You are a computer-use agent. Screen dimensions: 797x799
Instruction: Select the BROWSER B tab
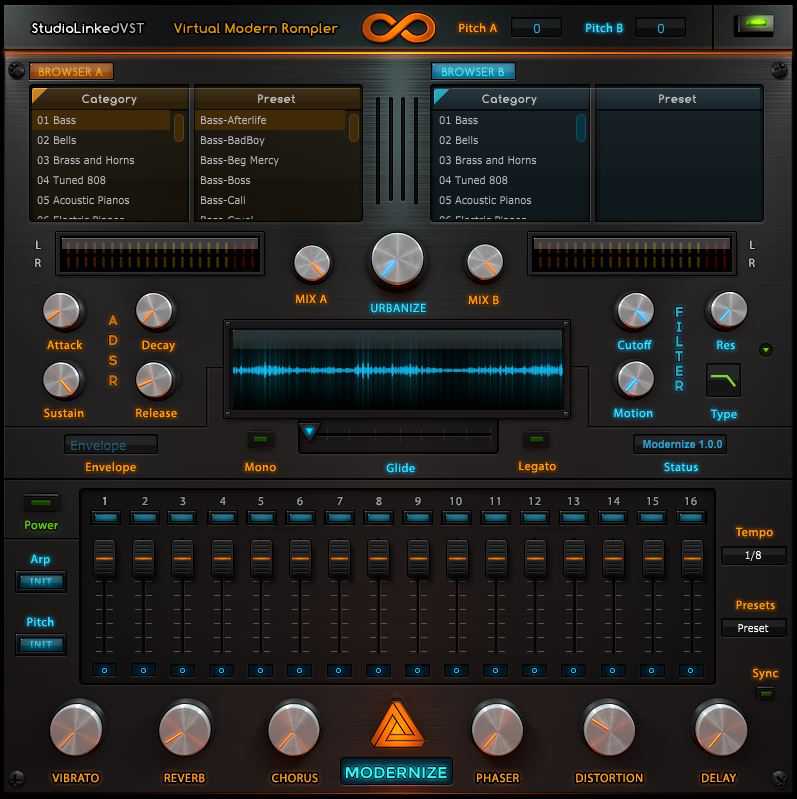point(473,71)
